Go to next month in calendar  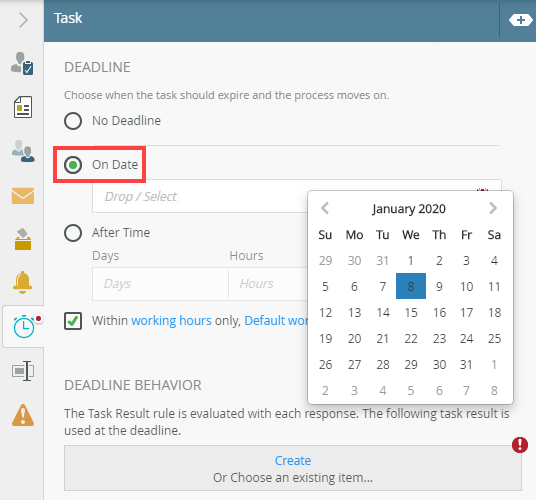pos(493,208)
